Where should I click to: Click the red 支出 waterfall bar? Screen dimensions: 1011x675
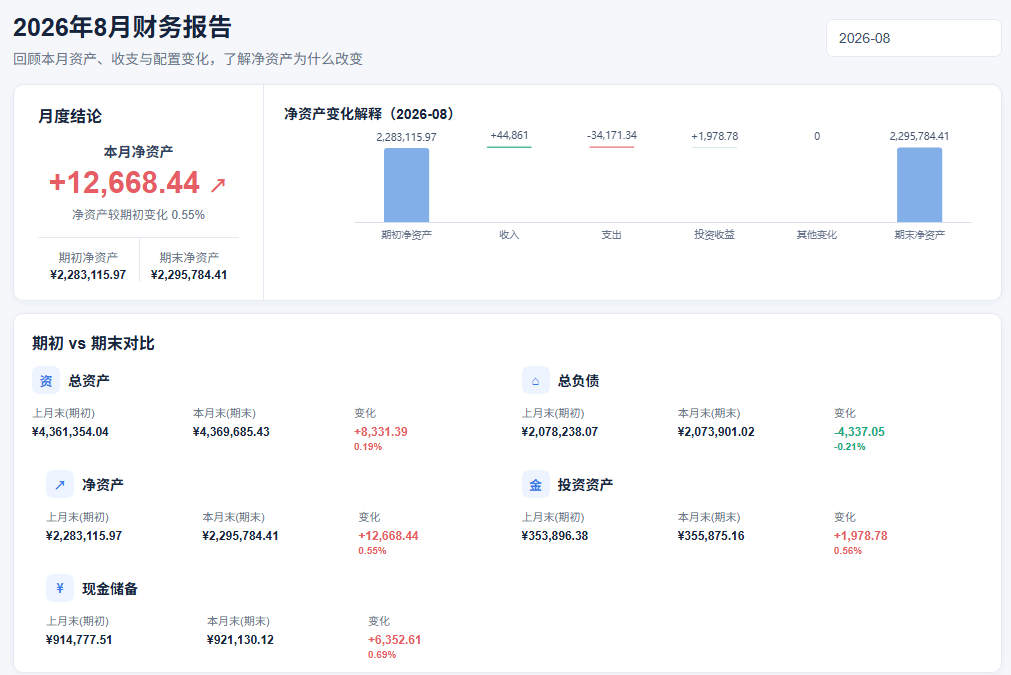pyautogui.click(x=611, y=147)
